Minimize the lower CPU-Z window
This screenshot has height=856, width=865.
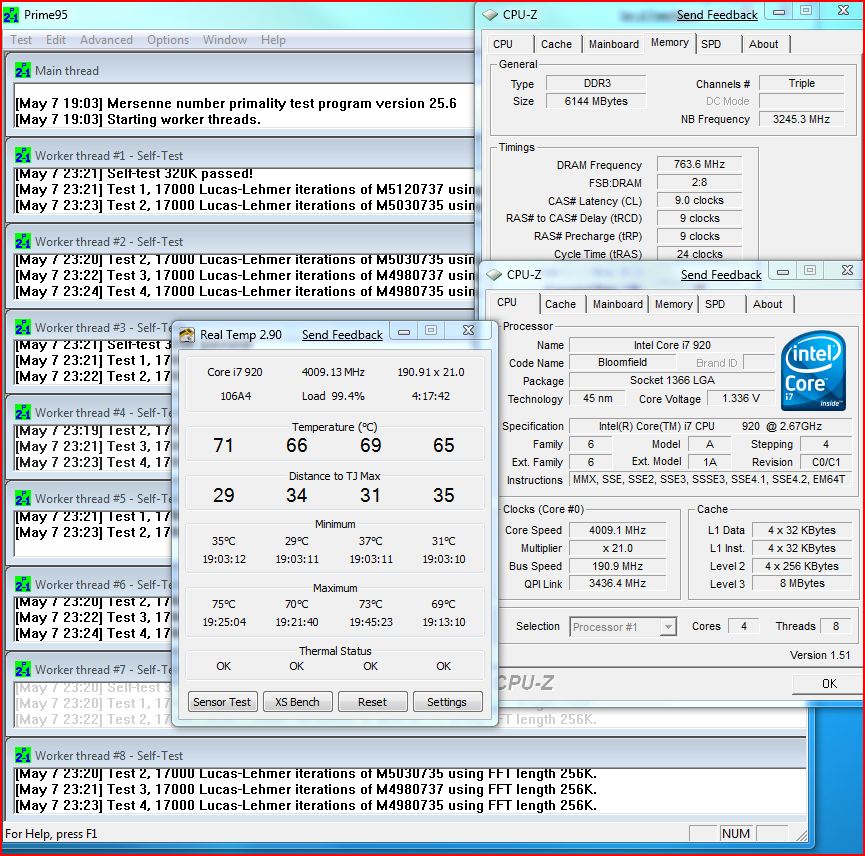pos(783,271)
